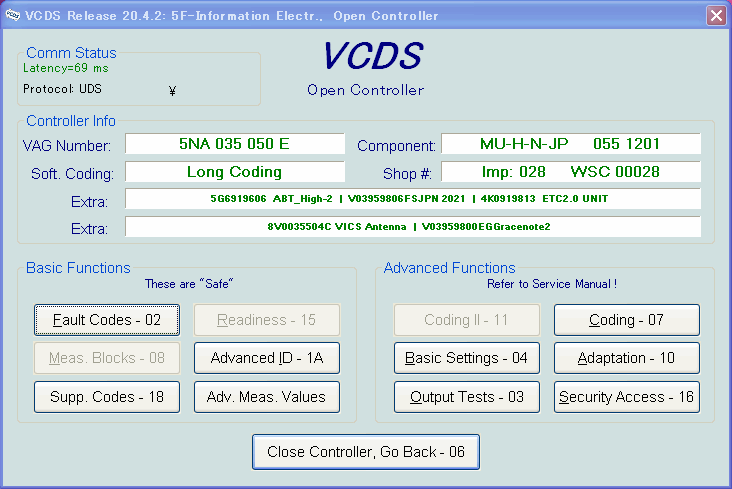Click the Advanced Functions group label
Image resolution: width=732 pixels, height=489 pixels.
pos(450,268)
